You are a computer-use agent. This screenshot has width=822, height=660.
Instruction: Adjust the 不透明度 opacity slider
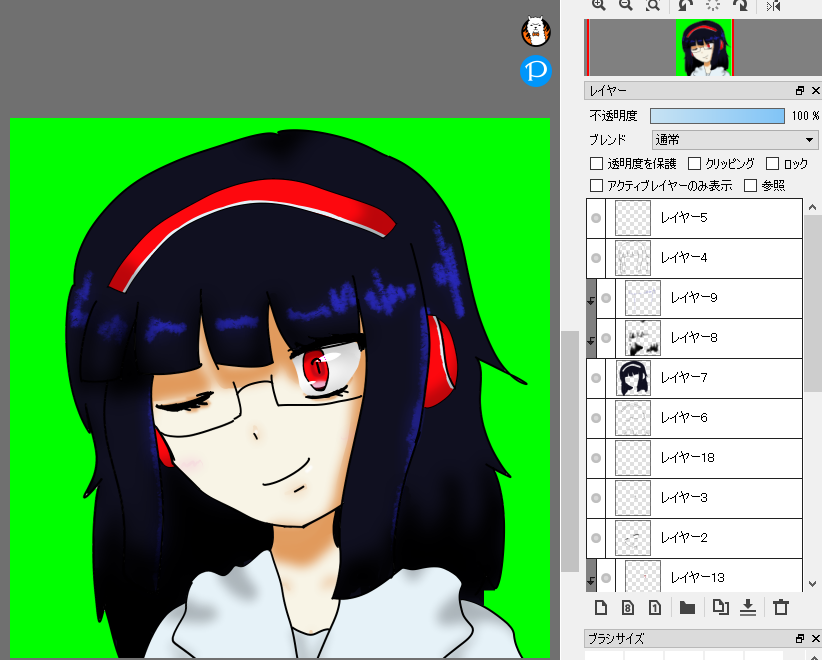[x=717, y=116]
